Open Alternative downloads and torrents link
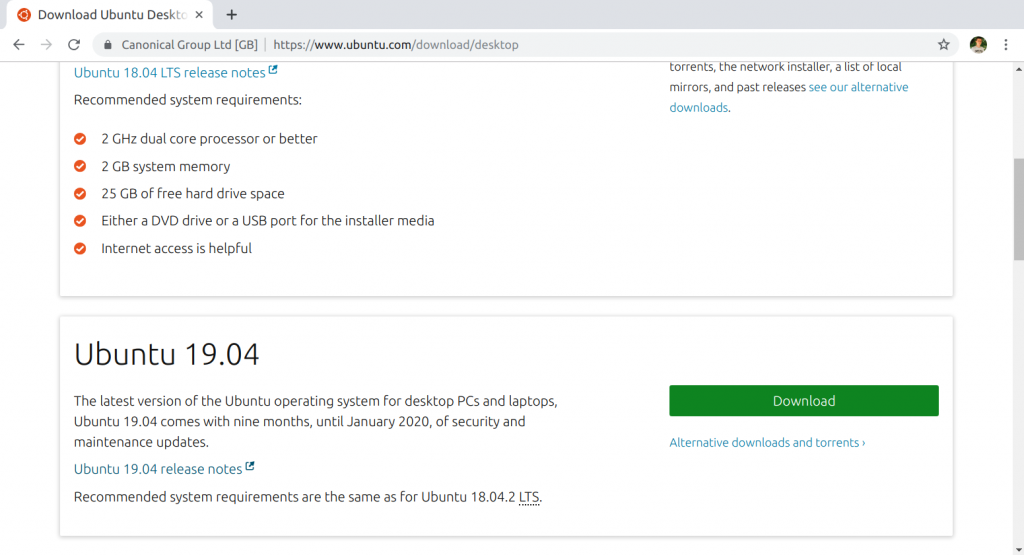Screen dimensions: 1024x555 pos(767,443)
